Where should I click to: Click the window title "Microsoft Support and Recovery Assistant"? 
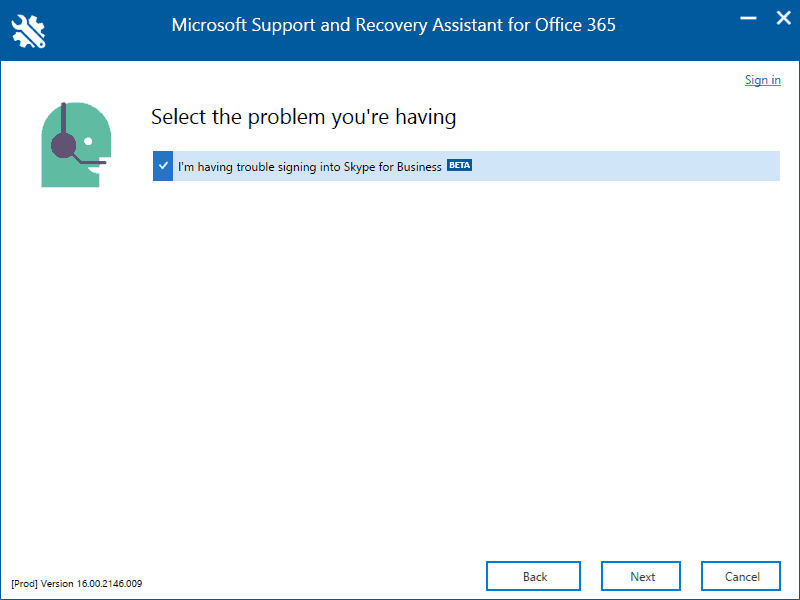coord(350,25)
